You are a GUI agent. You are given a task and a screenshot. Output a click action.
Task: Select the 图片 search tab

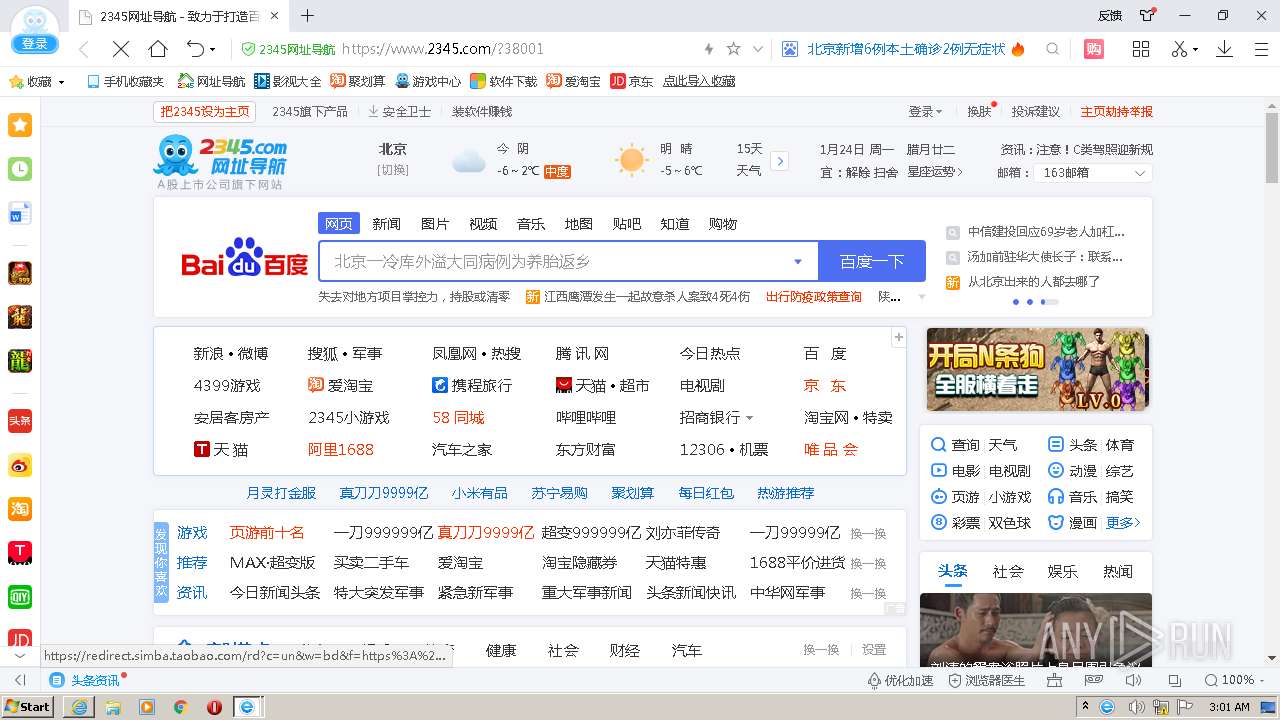click(435, 223)
